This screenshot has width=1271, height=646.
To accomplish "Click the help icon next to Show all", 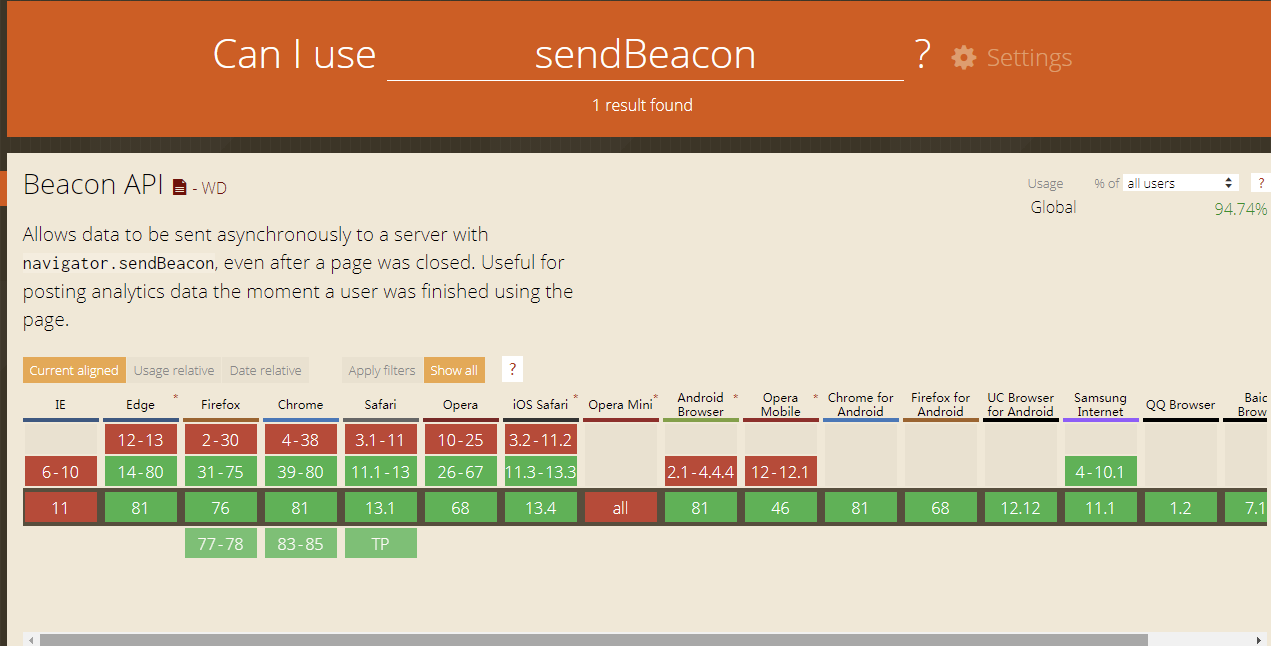I will click(x=511, y=369).
